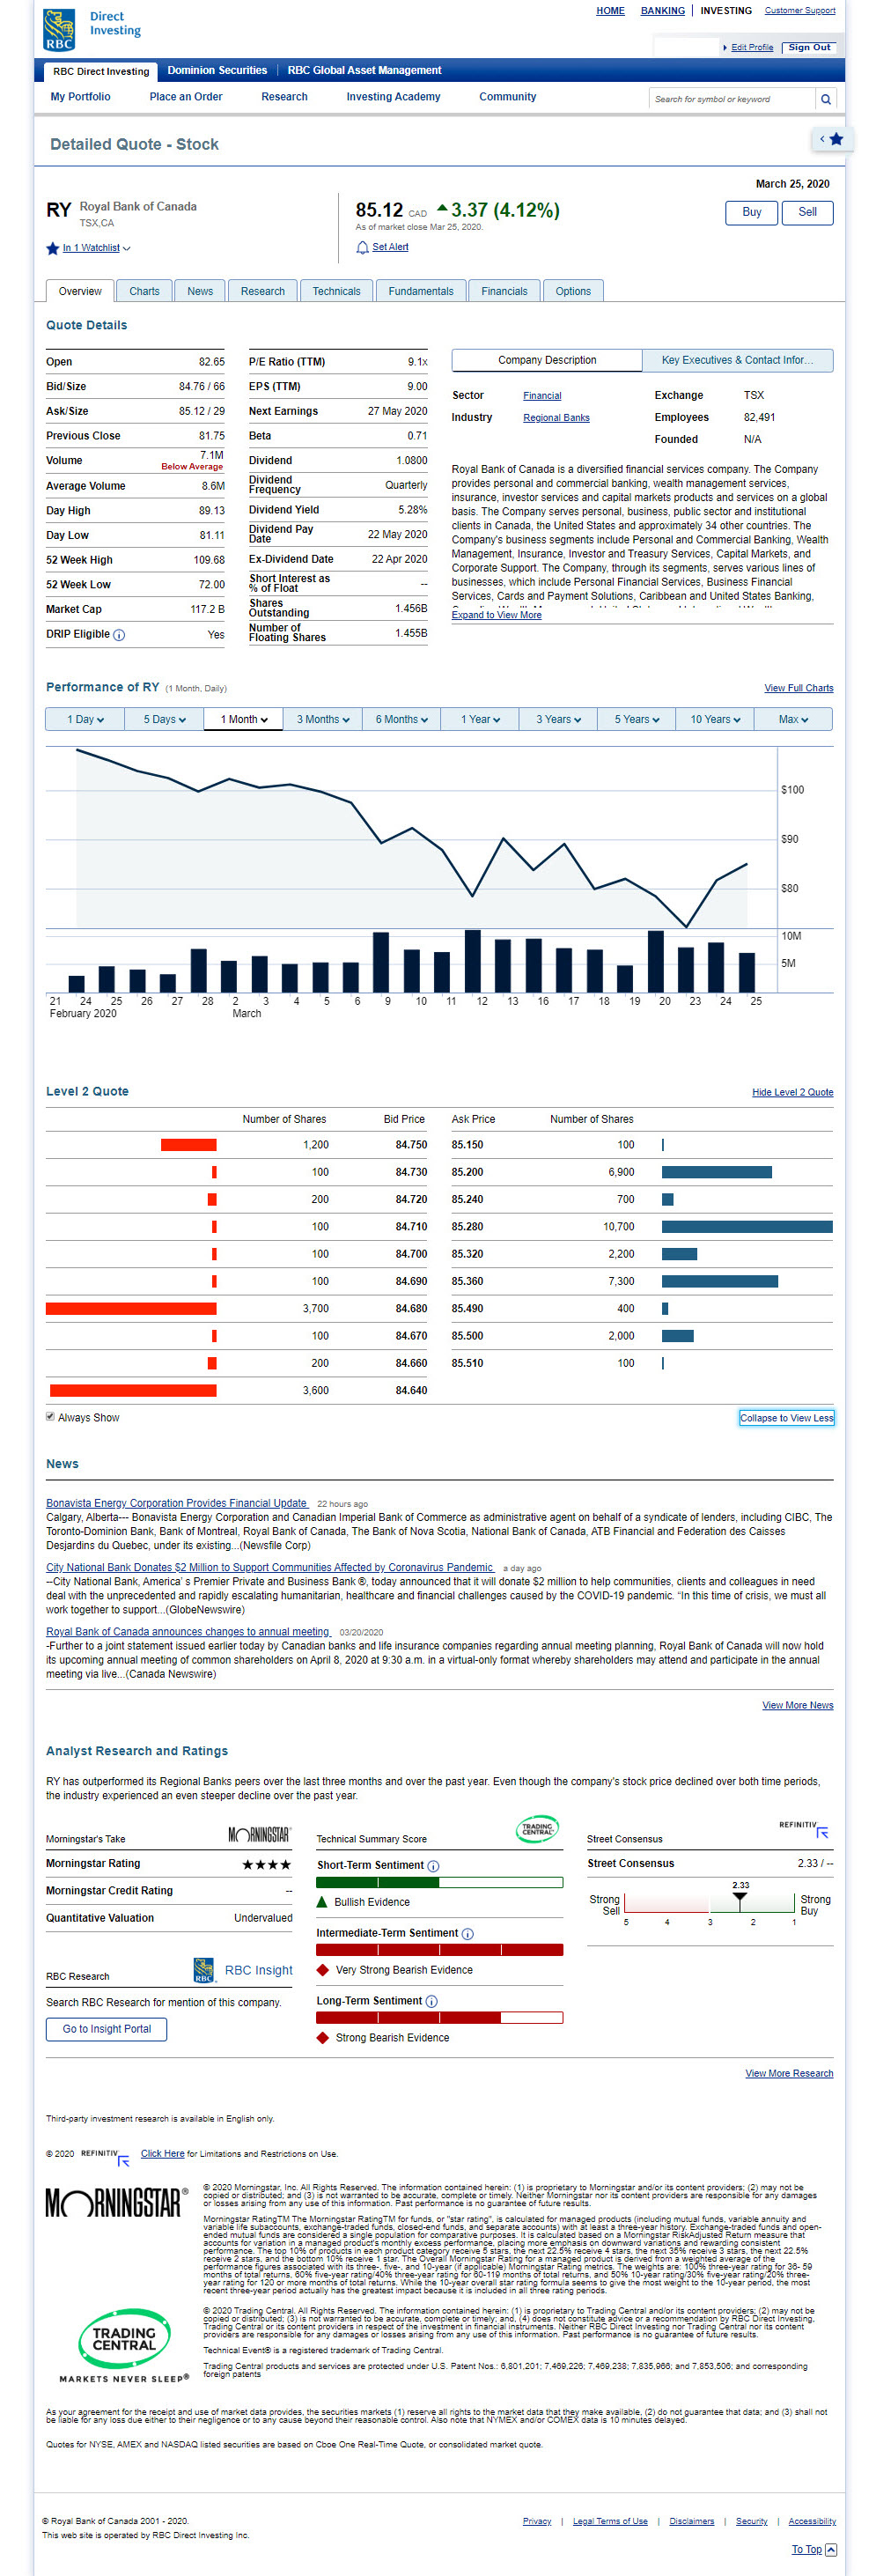Screen dimensions: 876x2576
Task: Open the 6 Months chart range dropdown
Action: click(401, 719)
